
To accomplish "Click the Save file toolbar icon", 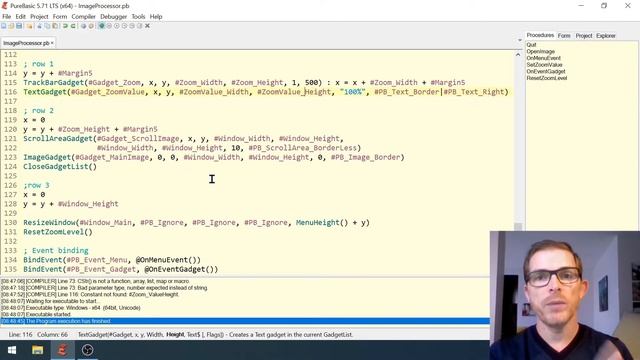I will point(19,26).
